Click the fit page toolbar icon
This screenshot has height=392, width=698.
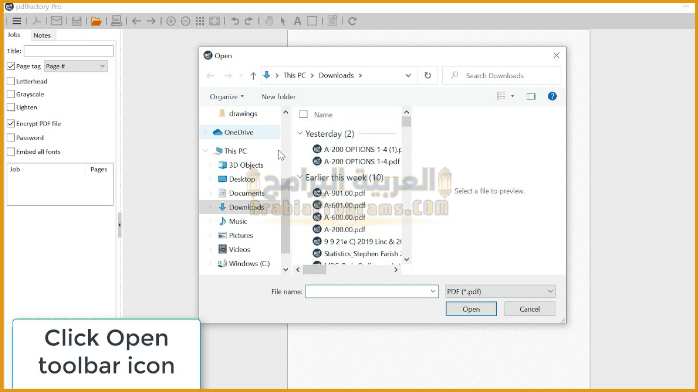tap(215, 21)
